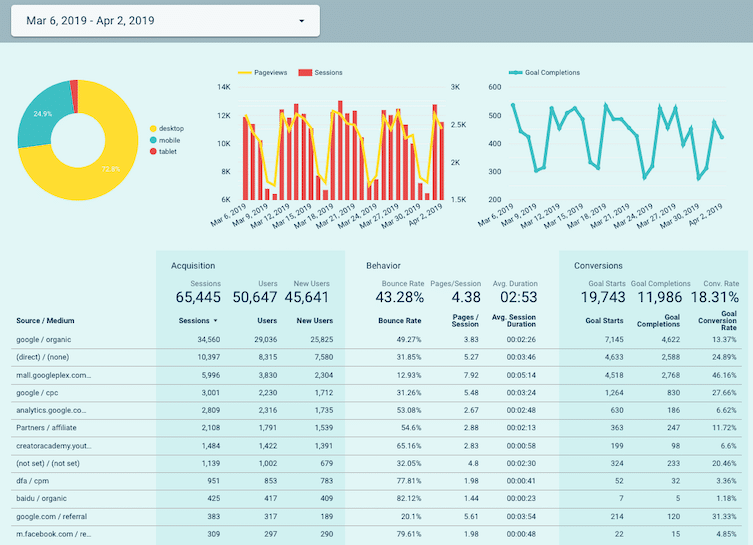Image resolution: width=753 pixels, height=545 pixels.
Task: Click the Avg. Session Duration column header
Action: [516, 321]
